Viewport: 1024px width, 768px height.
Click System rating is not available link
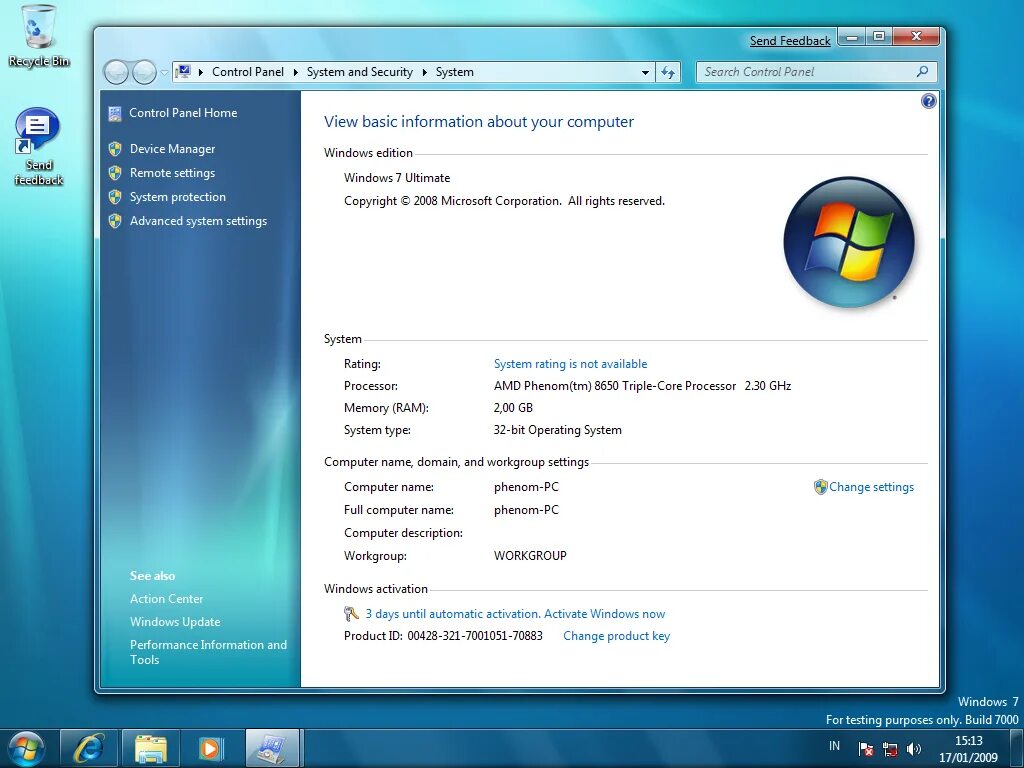570,364
